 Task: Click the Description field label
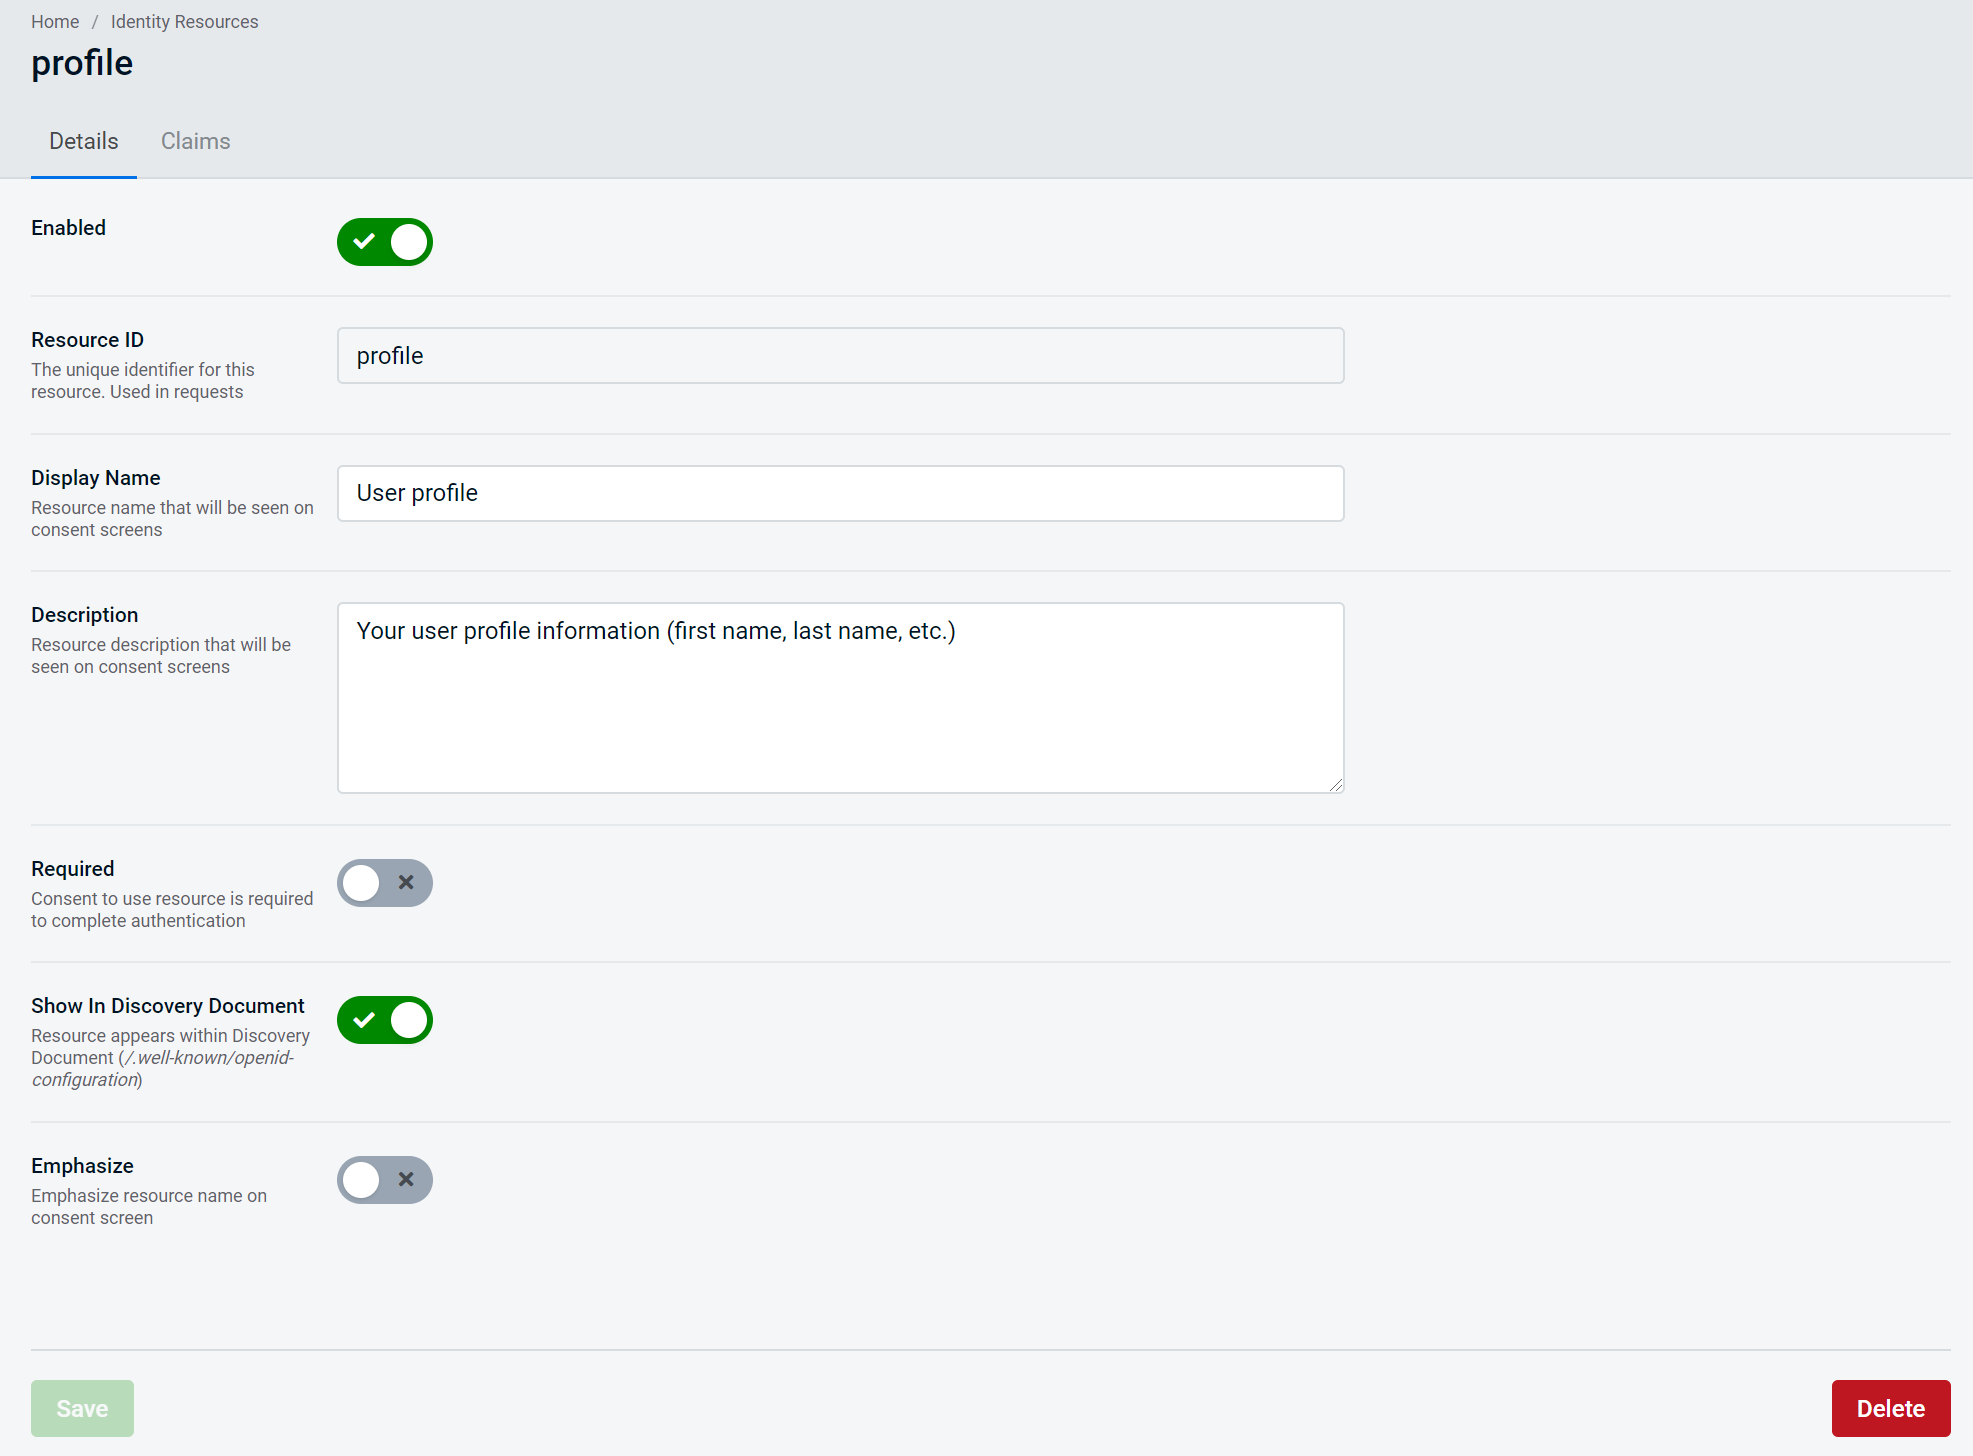pos(85,615)
